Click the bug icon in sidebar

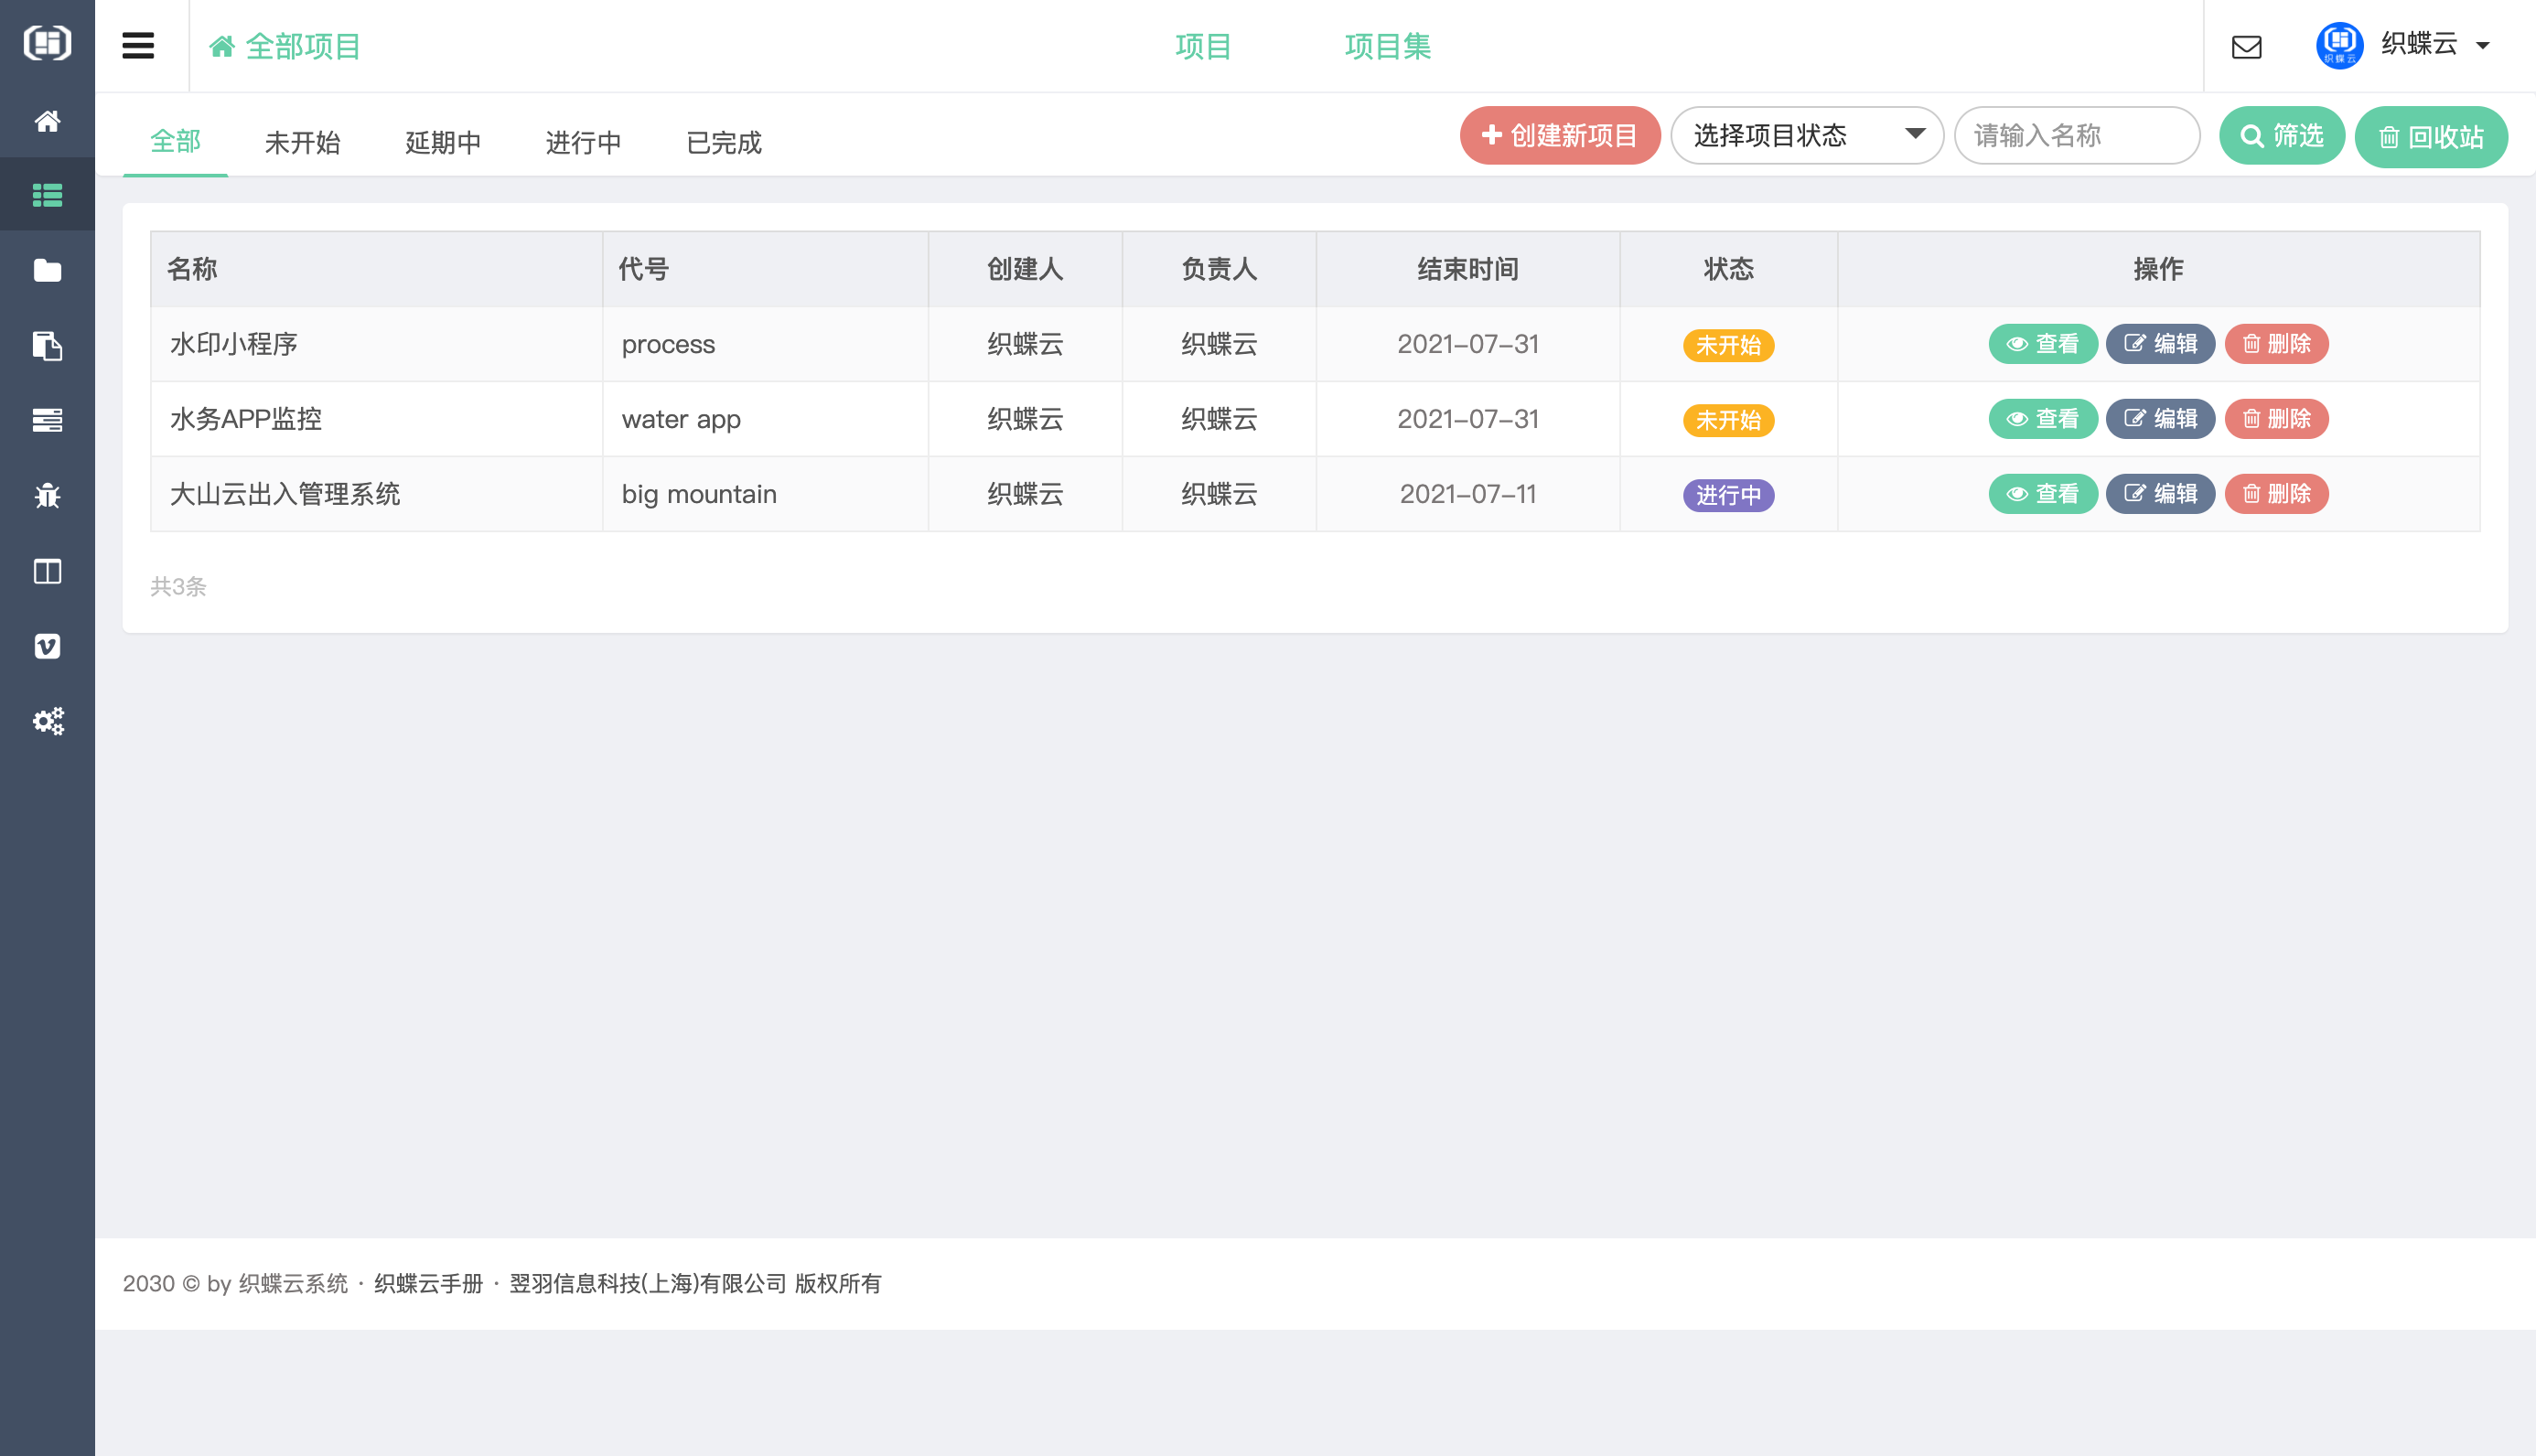47,495
